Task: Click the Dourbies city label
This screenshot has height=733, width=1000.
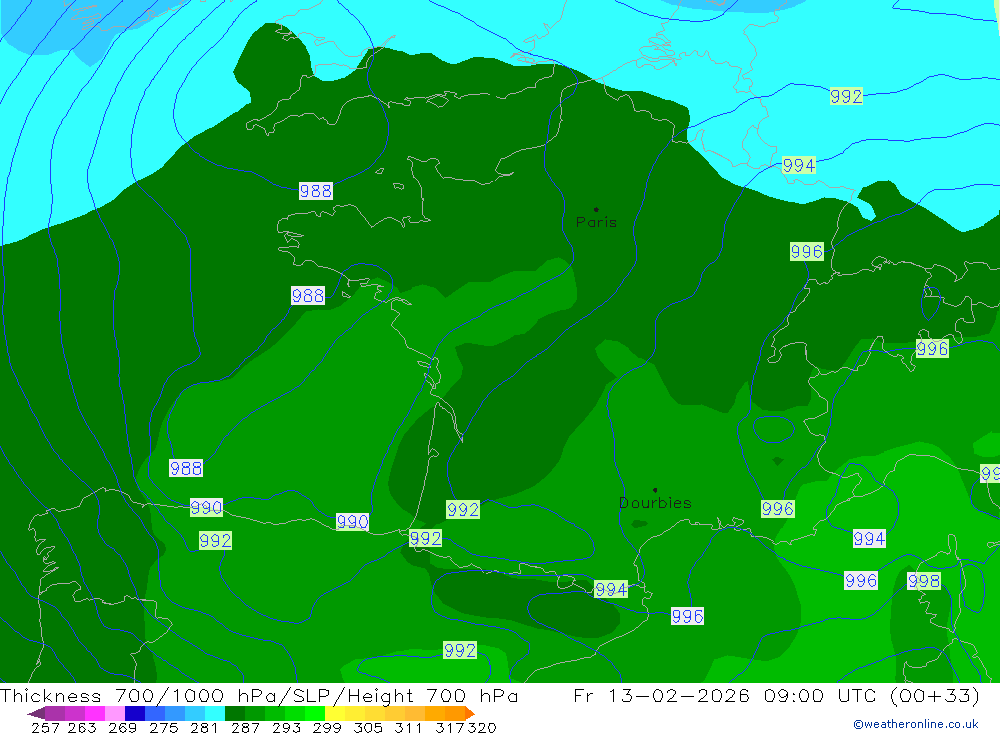Action: click(x=655, y=503)
